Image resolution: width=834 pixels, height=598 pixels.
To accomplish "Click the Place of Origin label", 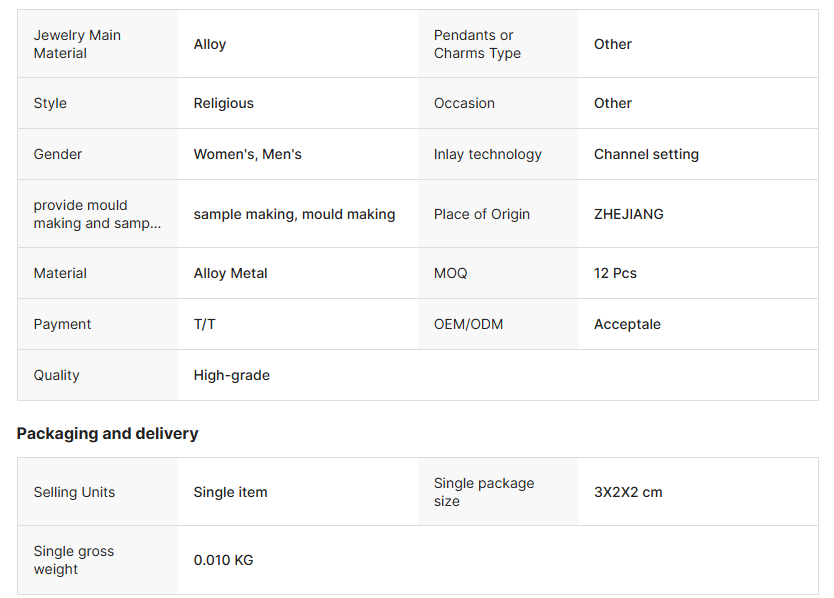I will click(482, 214).
